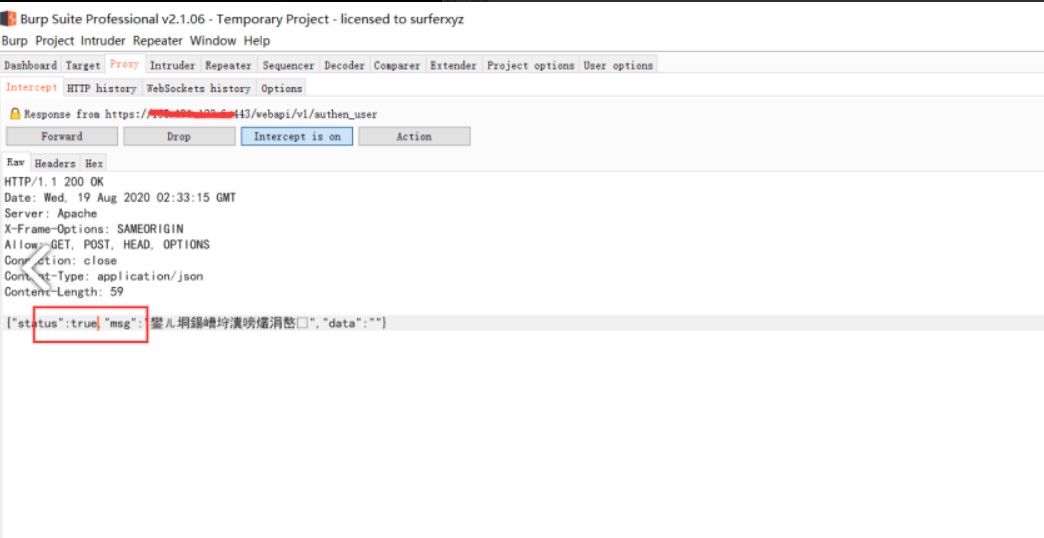Open the Burp menu
The image size is (1044, 538).
pos(15,41)
